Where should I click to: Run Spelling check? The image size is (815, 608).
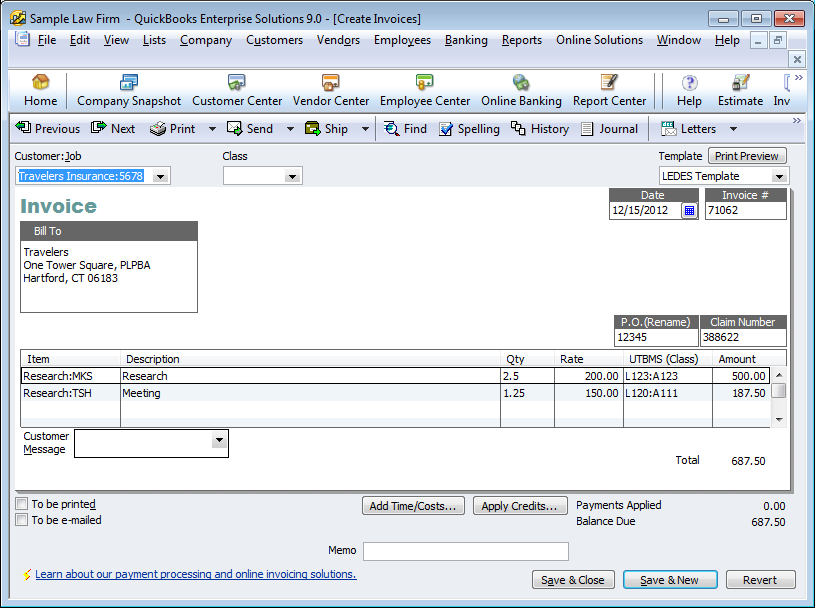469,128
